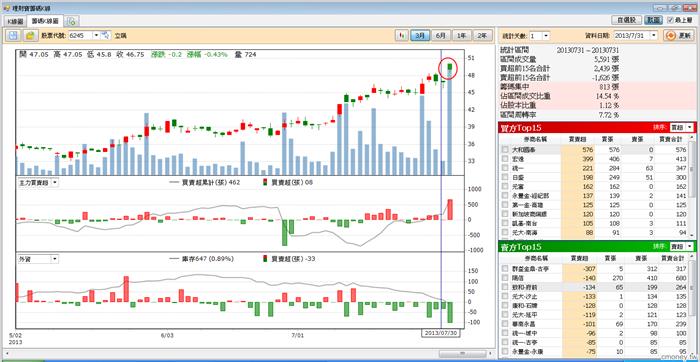This screenshot has width=700, height=362.
Task: Click the open folder icon in the toolbar
Action: [30, 35]
